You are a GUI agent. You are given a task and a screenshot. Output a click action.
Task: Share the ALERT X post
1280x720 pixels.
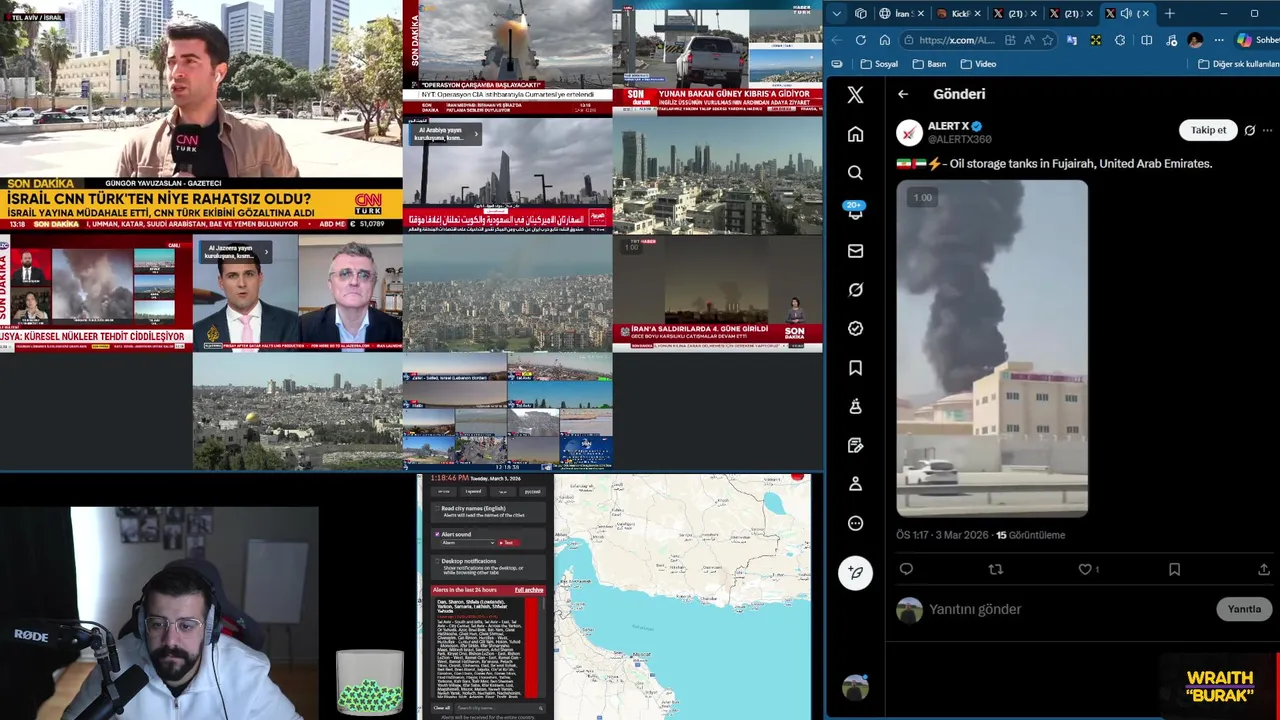tap(1264, 569)
